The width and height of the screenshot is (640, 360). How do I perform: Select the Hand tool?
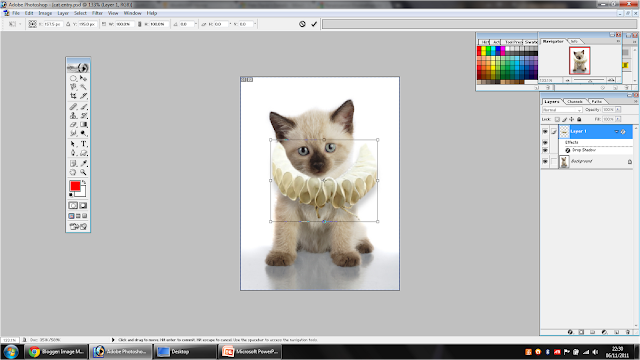(73, 172)
